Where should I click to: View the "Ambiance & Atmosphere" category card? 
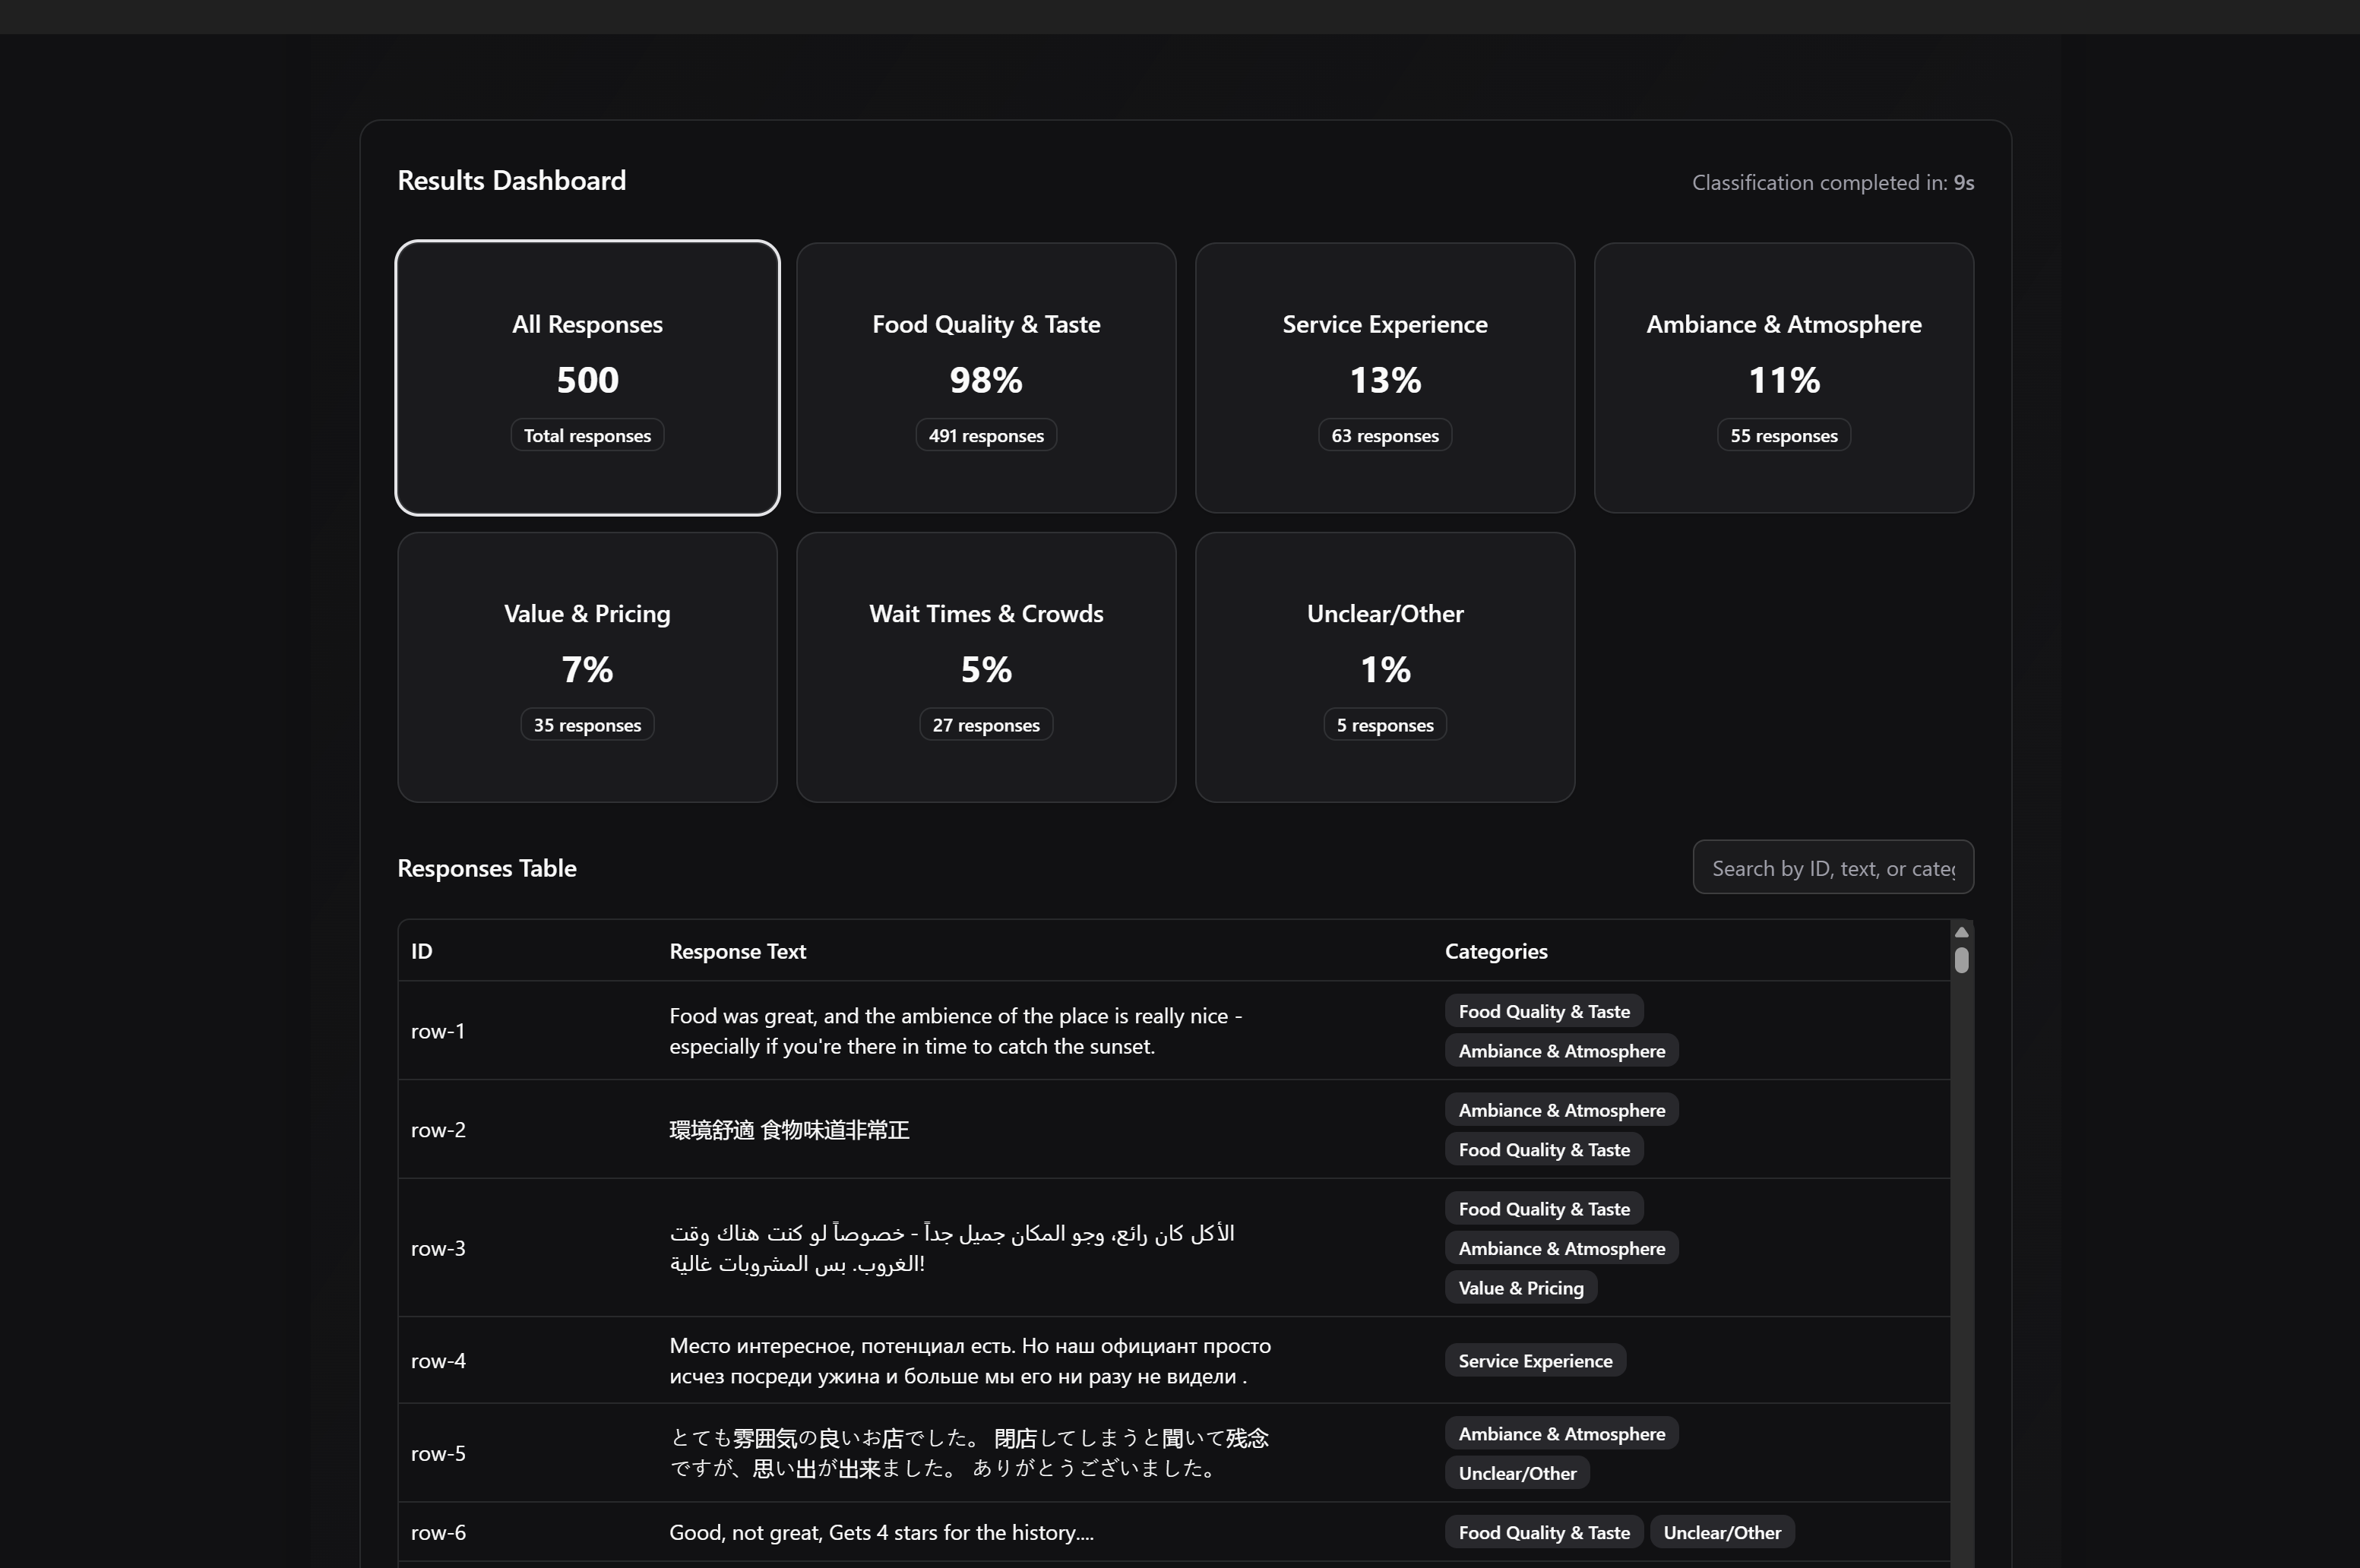click(1783, 378)
